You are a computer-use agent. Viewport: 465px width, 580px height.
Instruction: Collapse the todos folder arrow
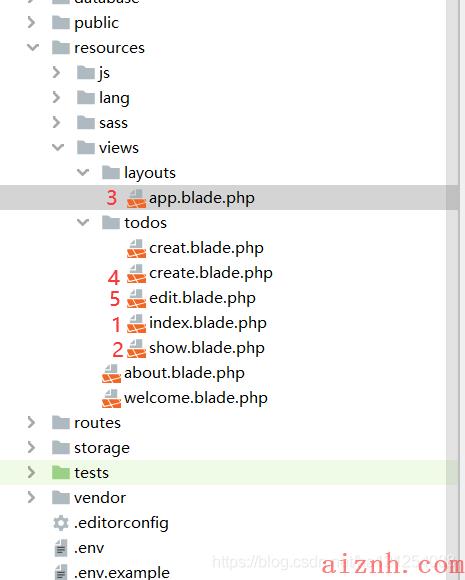point(82,222)
